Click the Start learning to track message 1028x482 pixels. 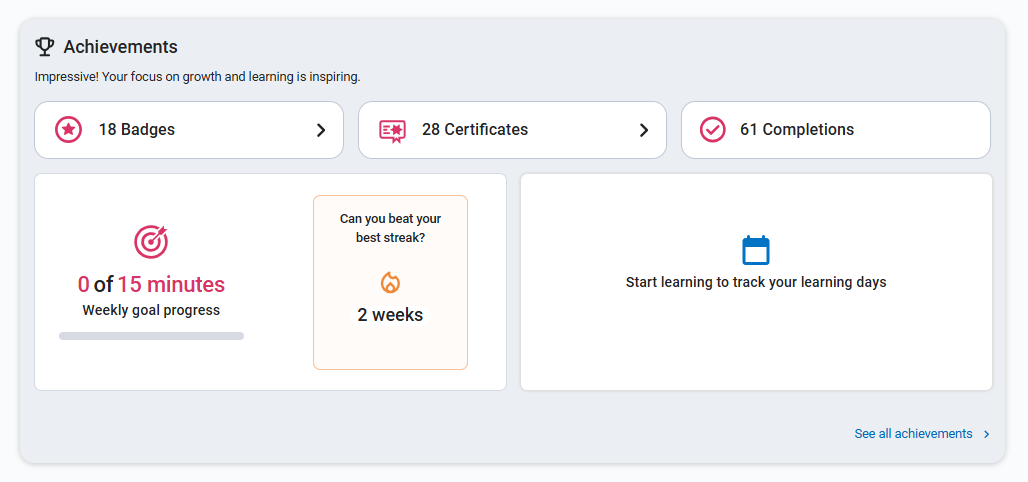pyautogui.click(x=756, y=282)
